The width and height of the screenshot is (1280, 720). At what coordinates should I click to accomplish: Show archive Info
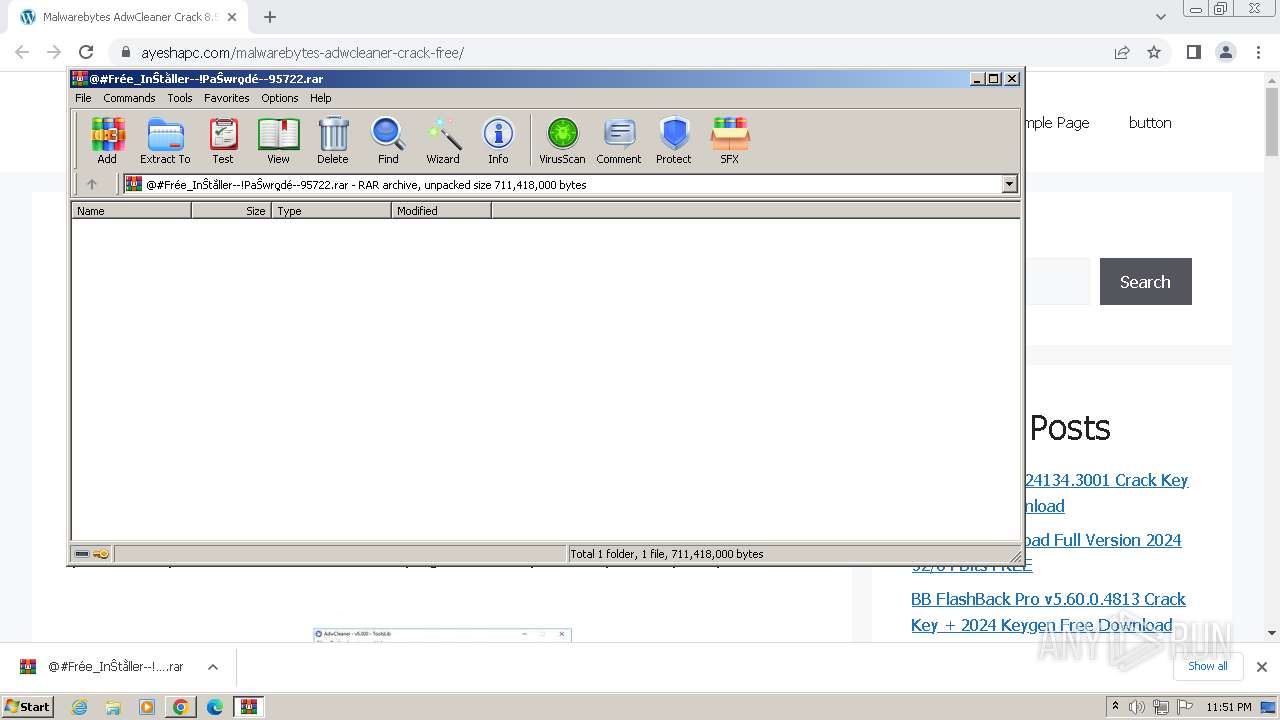[x=498, y=140]
